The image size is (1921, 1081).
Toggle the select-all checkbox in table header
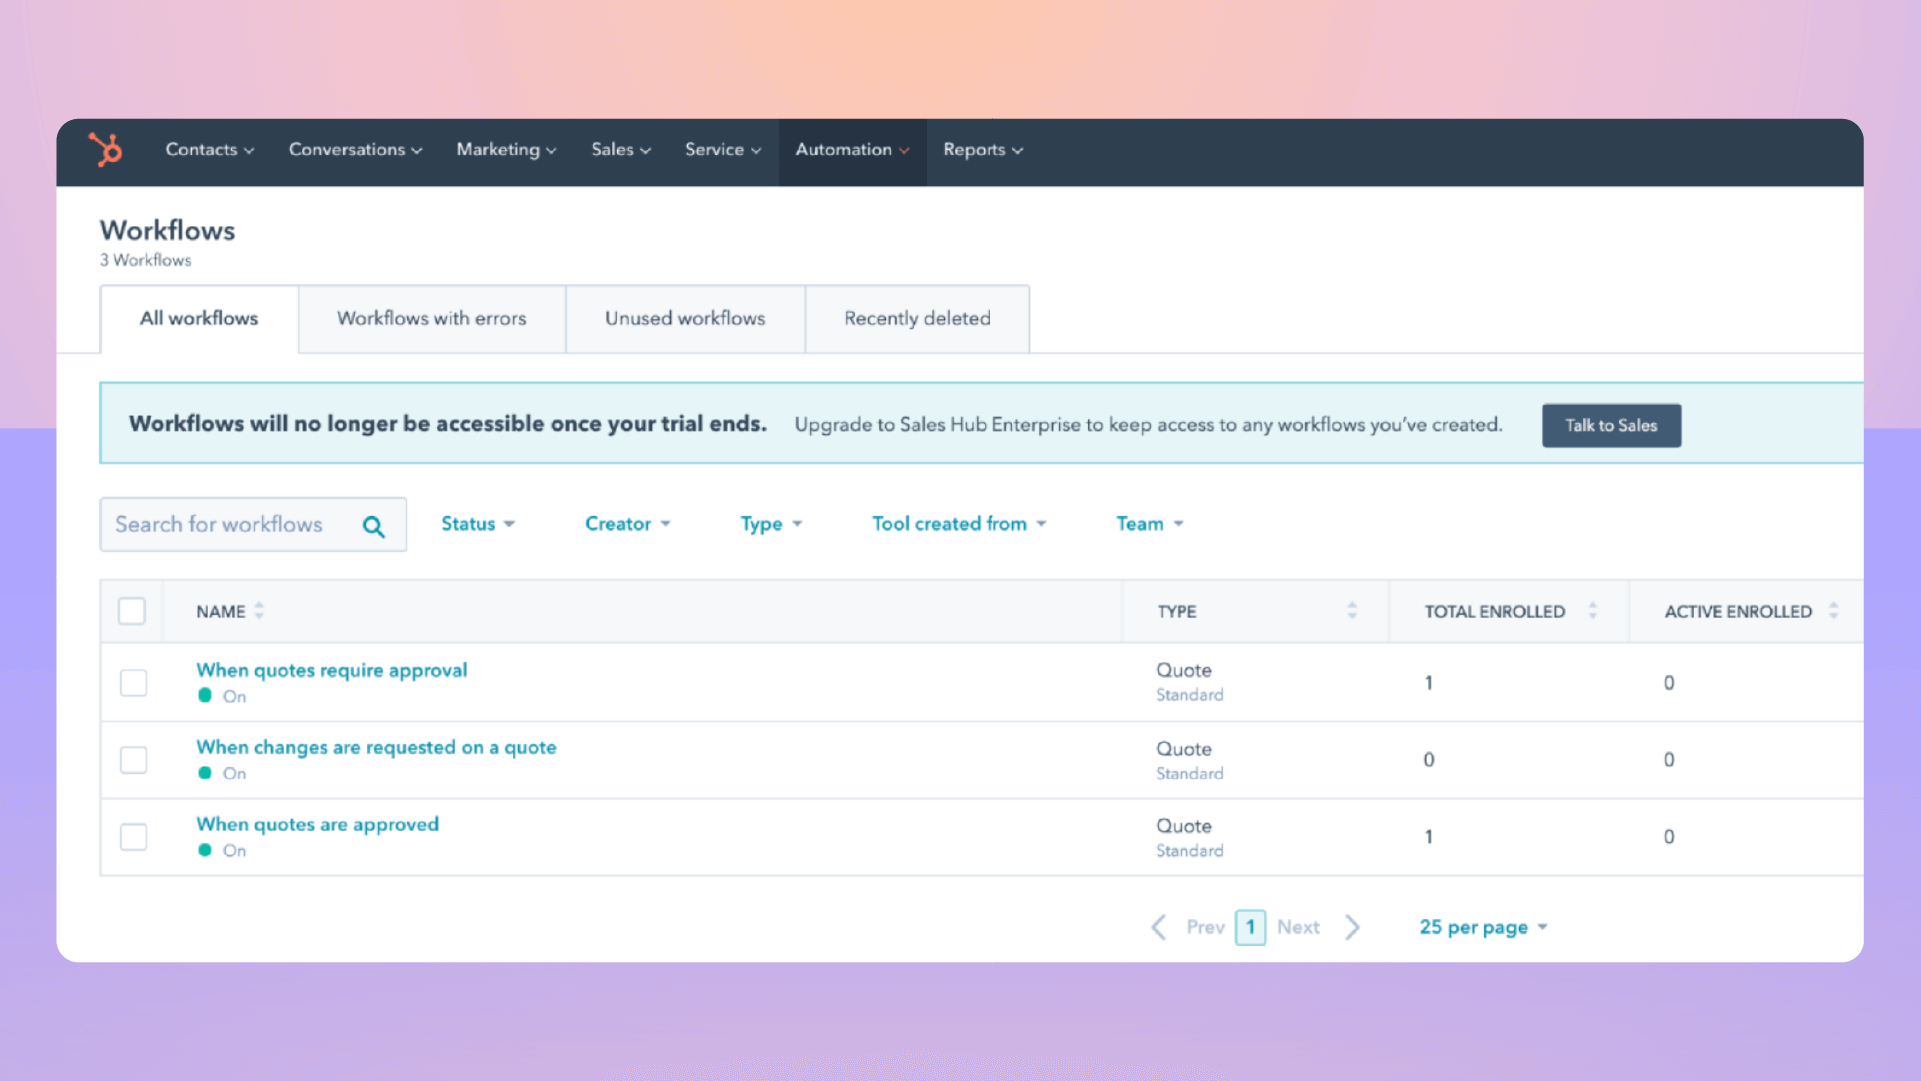click(x=132, y=610)
